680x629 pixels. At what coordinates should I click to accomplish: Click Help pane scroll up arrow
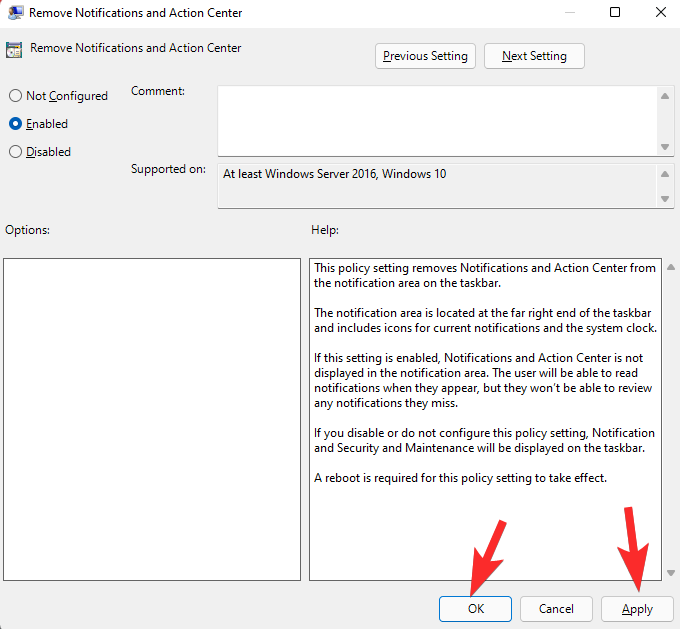point(670,268)
